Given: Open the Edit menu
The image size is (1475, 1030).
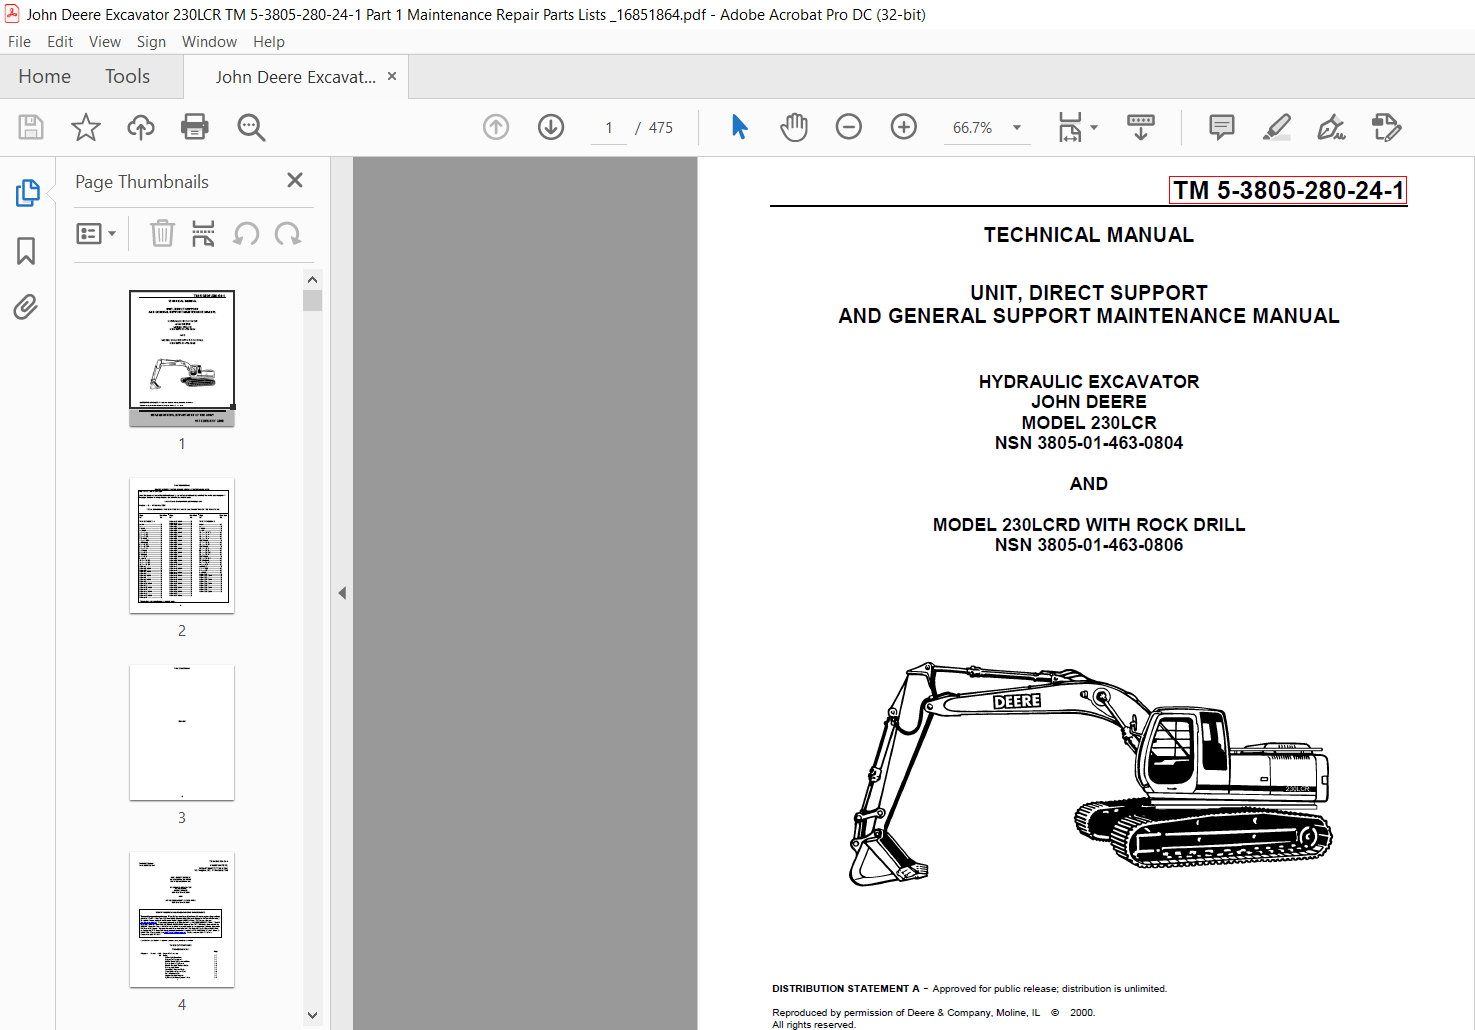Looking at the screenshot, I should point(60,42).
